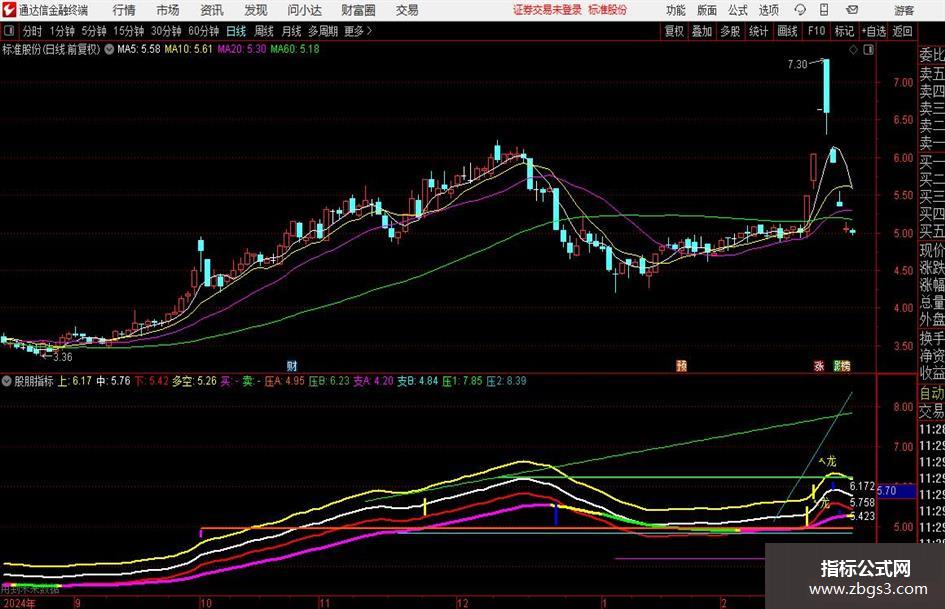The height and width of the screenshot is (609, 945).
Task: Click the 通达信 red logo icon
Action: (8, 10)
